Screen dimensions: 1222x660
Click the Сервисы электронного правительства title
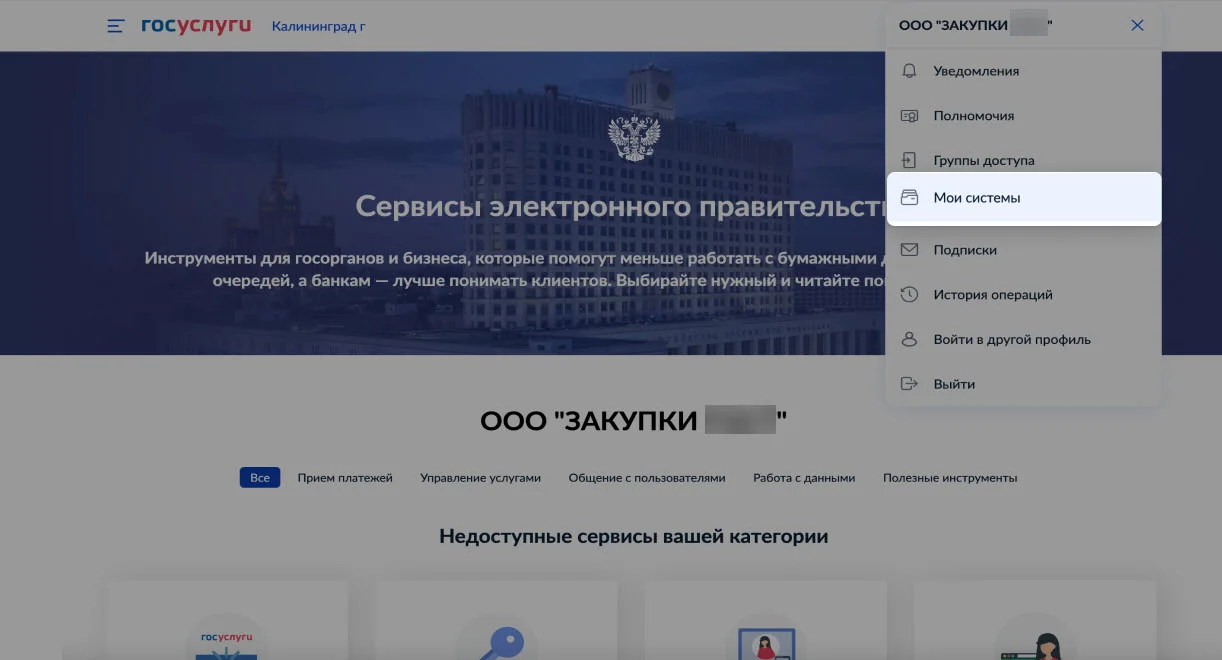620,207
